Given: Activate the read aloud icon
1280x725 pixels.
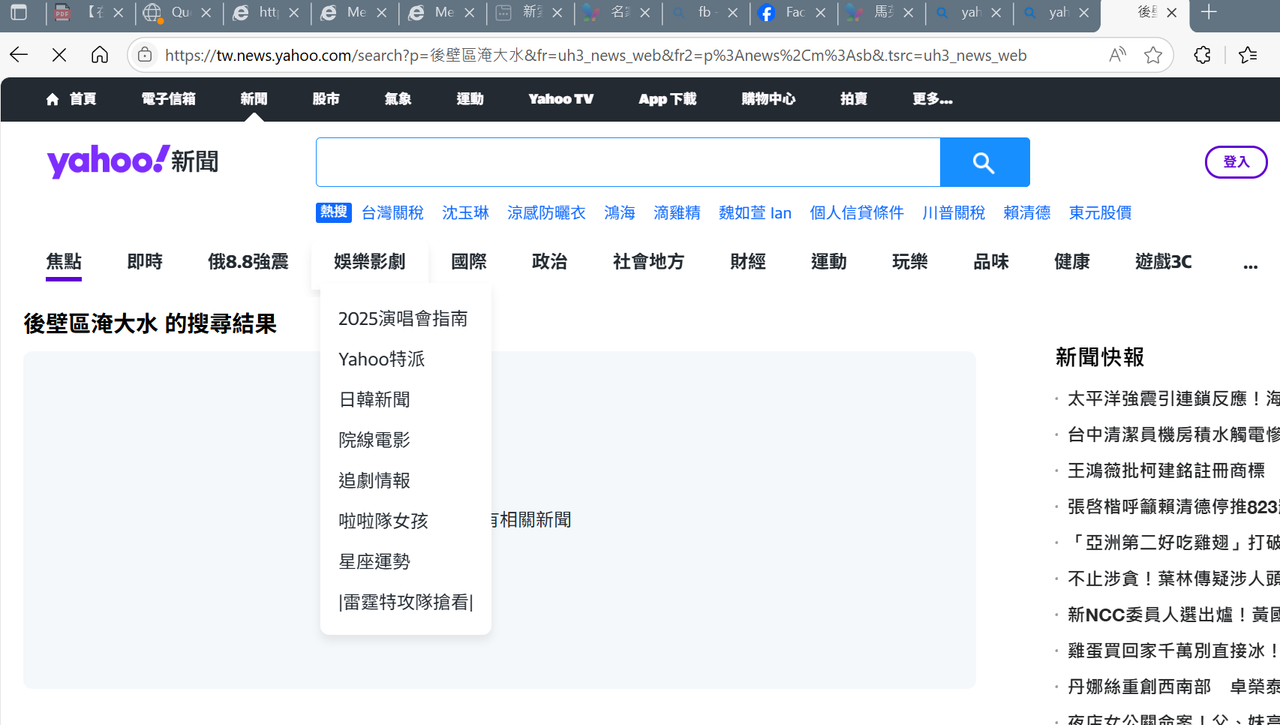Looking at the screenshot, I should coord(1117,55).
